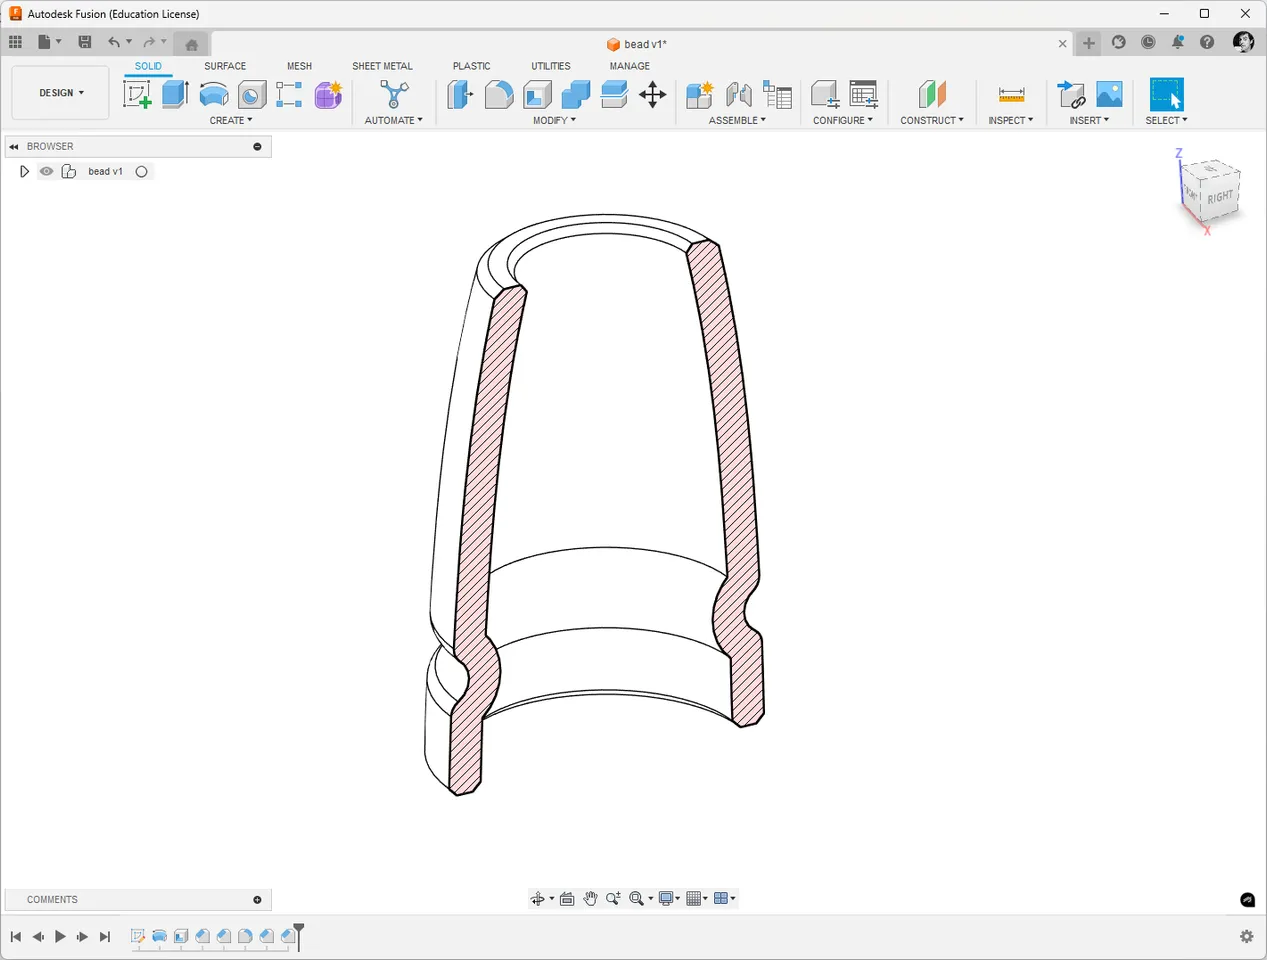This screenshot has width=1267, height=960.
Task: Select the Pan tool in navigation bar
Action: coord(590,898)
